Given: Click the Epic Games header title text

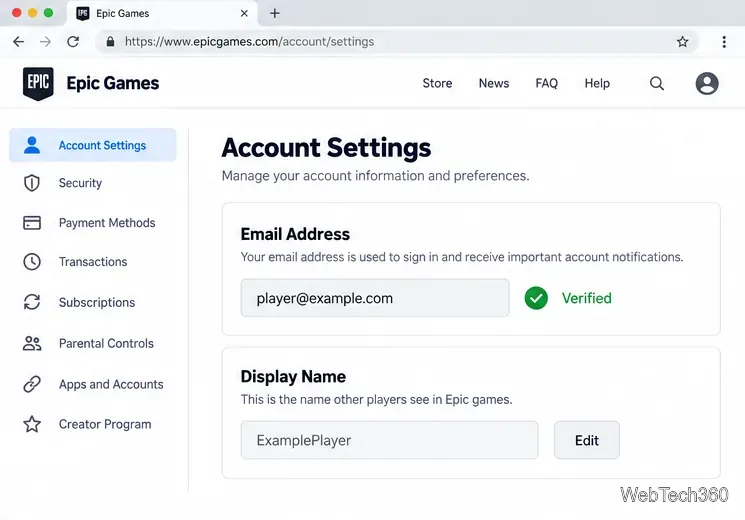Looking at the screenshot, I should click(113, 83).
